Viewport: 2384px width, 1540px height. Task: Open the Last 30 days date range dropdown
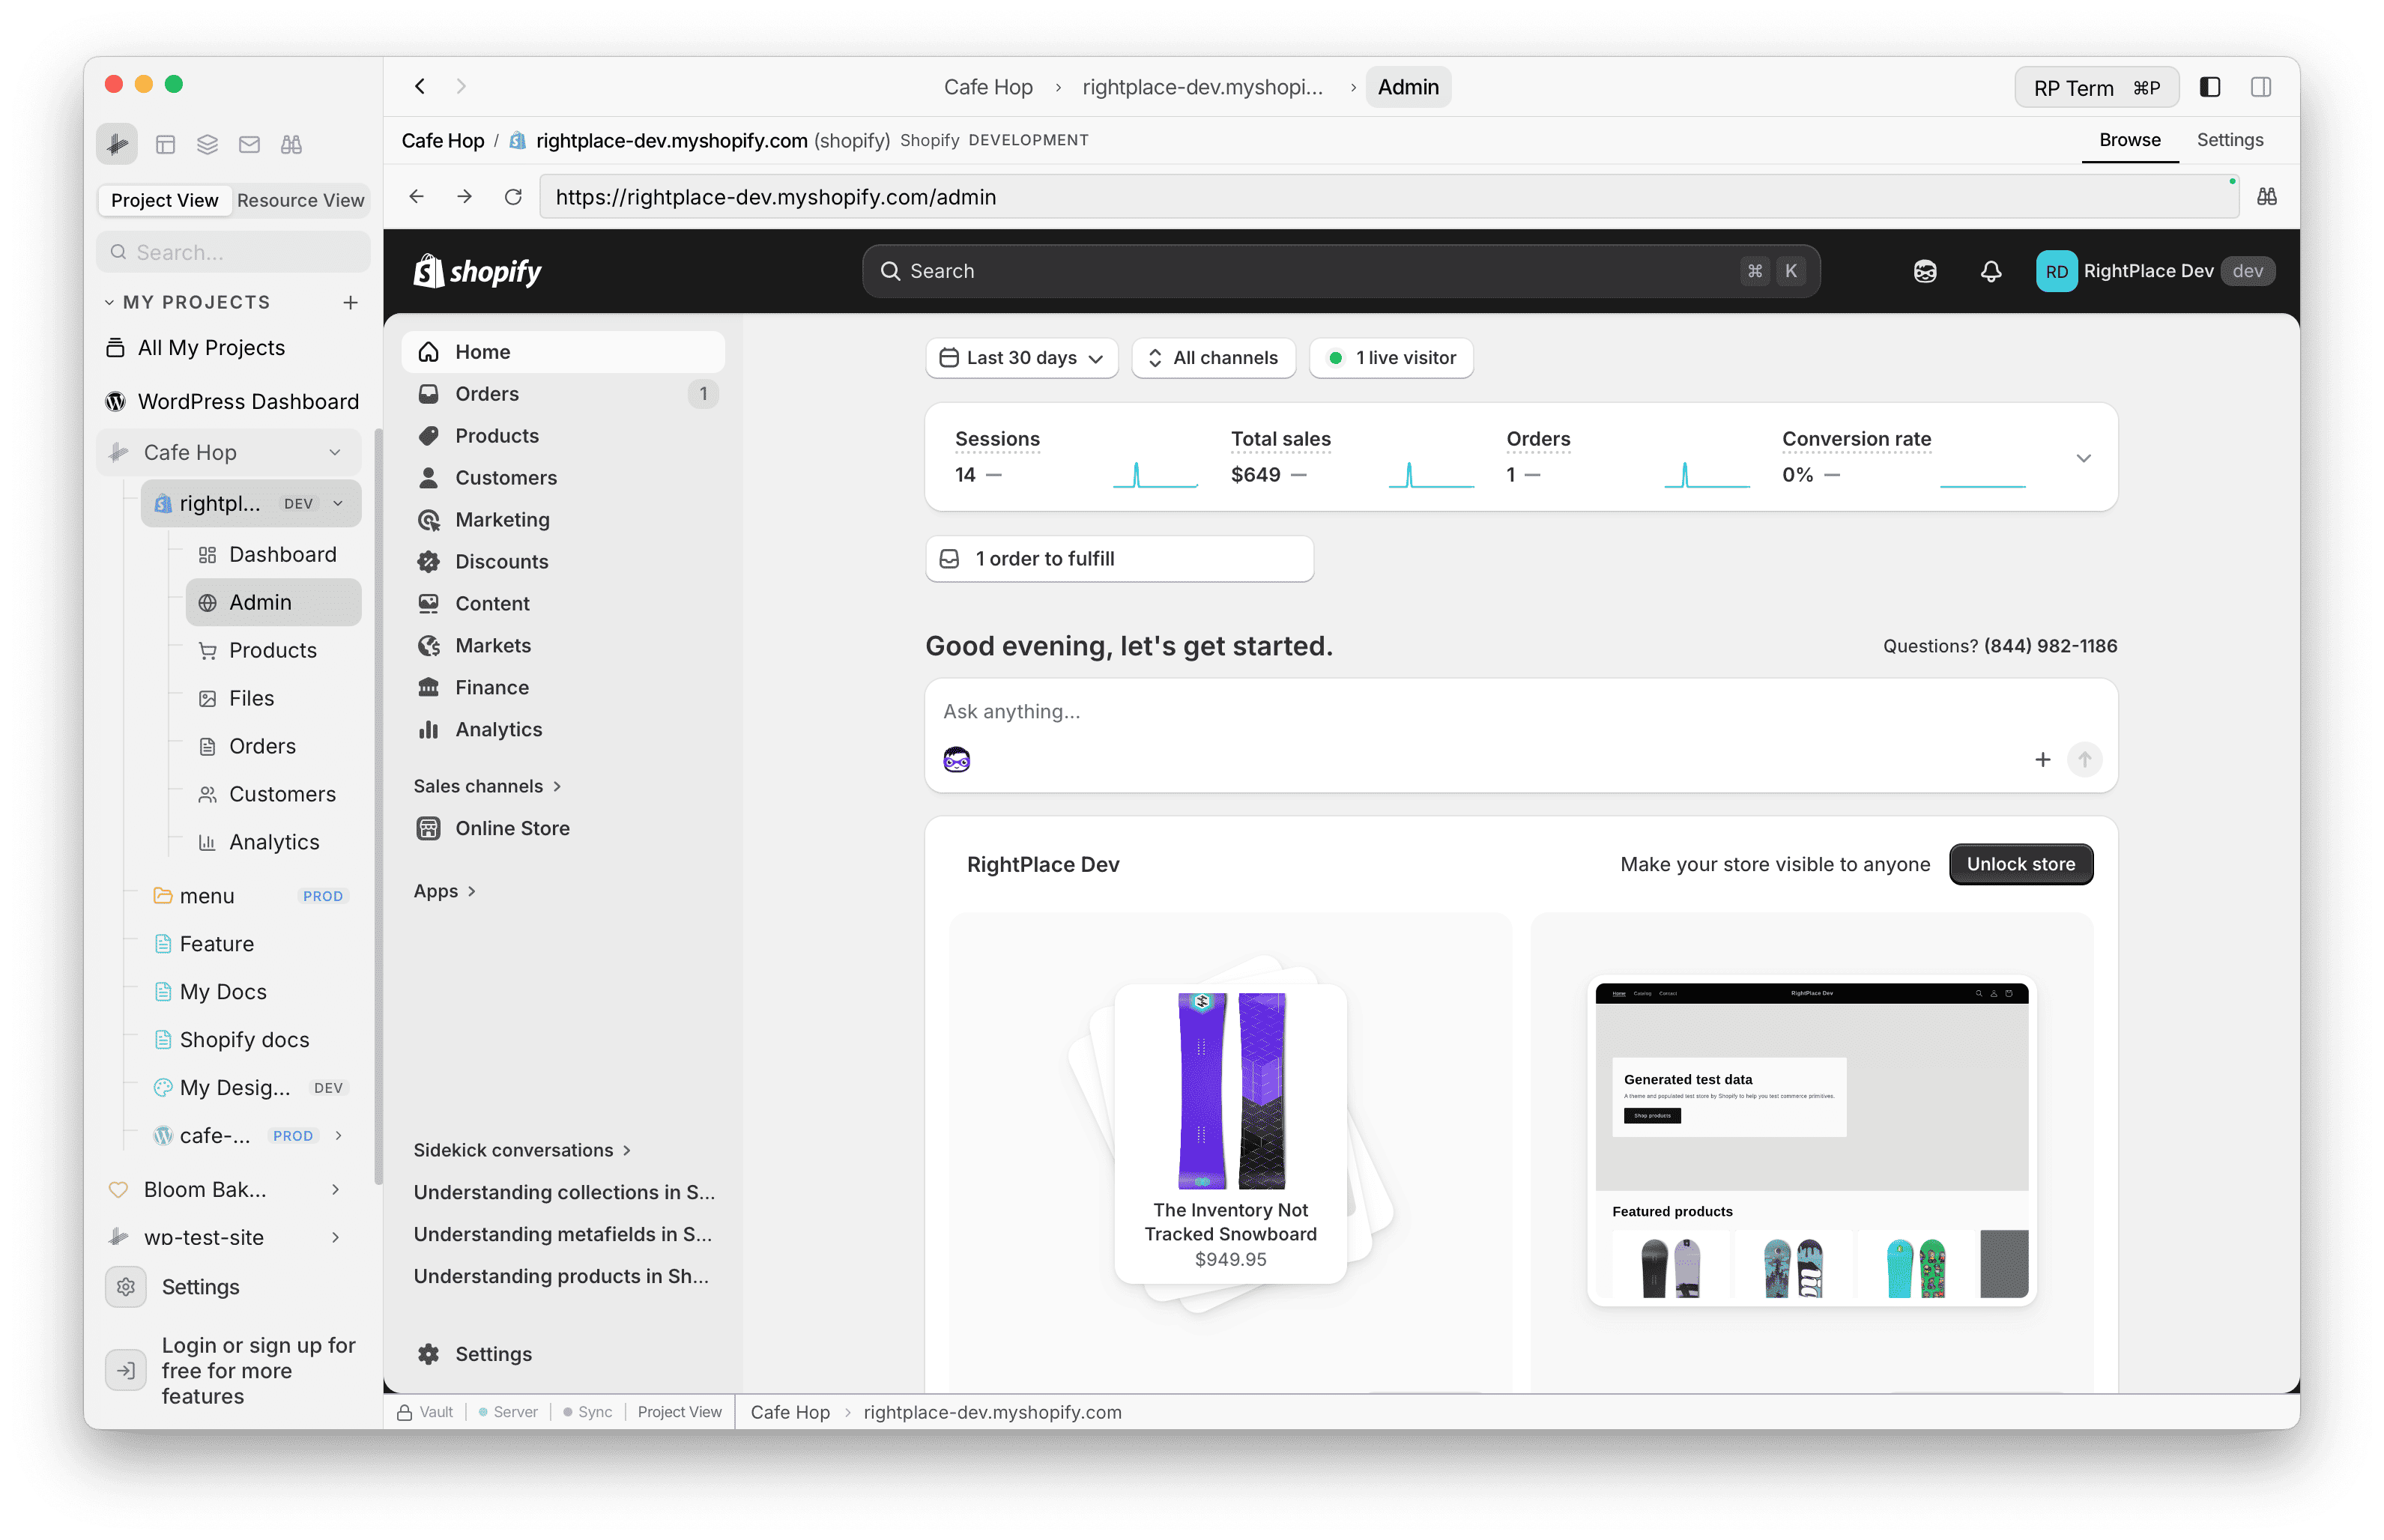1021,357
